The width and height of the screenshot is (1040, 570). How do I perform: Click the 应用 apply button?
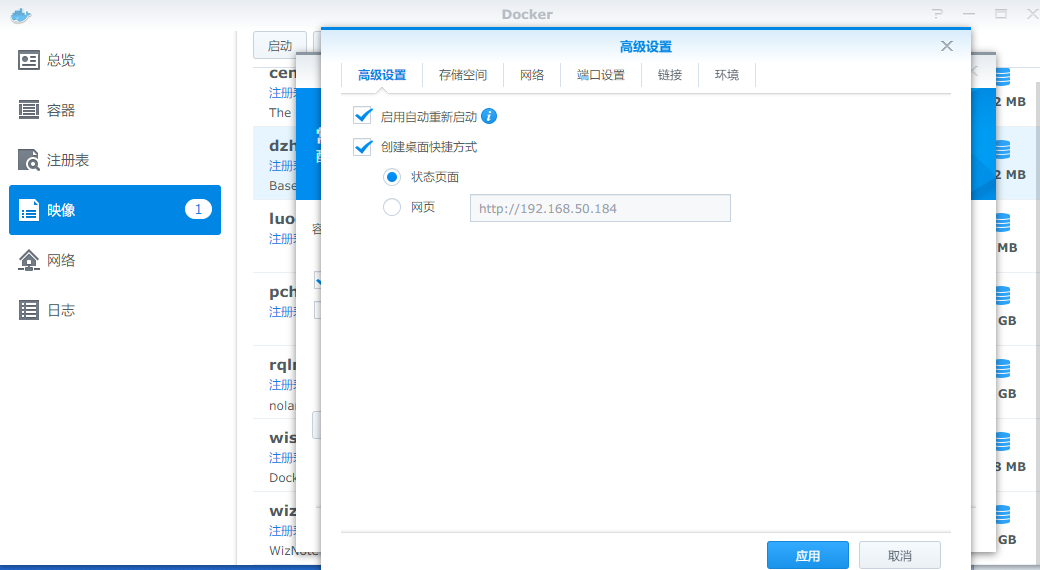click(807, 556)
